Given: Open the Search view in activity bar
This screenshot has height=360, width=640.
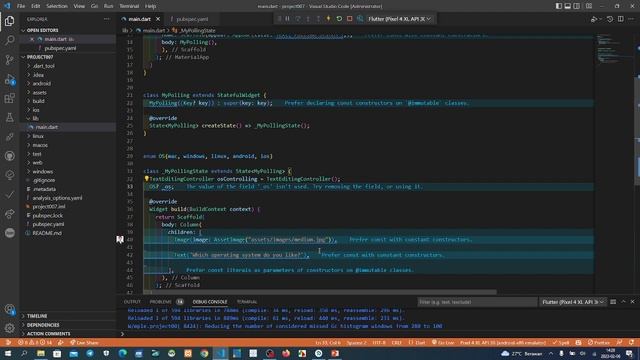Looking at the screenshot, I should coord(9,40).
